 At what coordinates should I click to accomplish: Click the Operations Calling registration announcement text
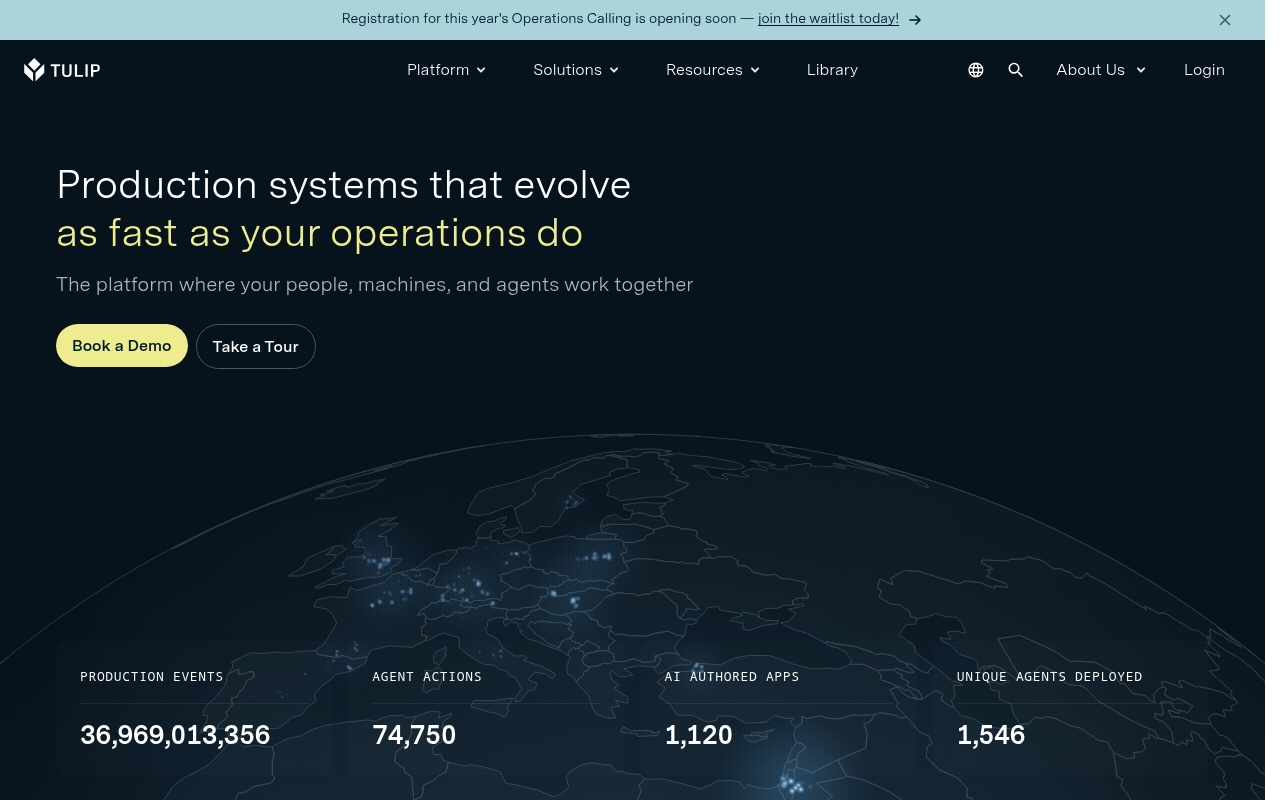point(547,19)
